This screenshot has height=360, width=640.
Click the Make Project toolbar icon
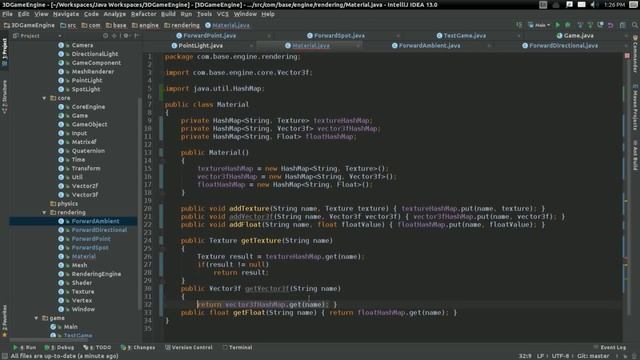click(519, 25)
